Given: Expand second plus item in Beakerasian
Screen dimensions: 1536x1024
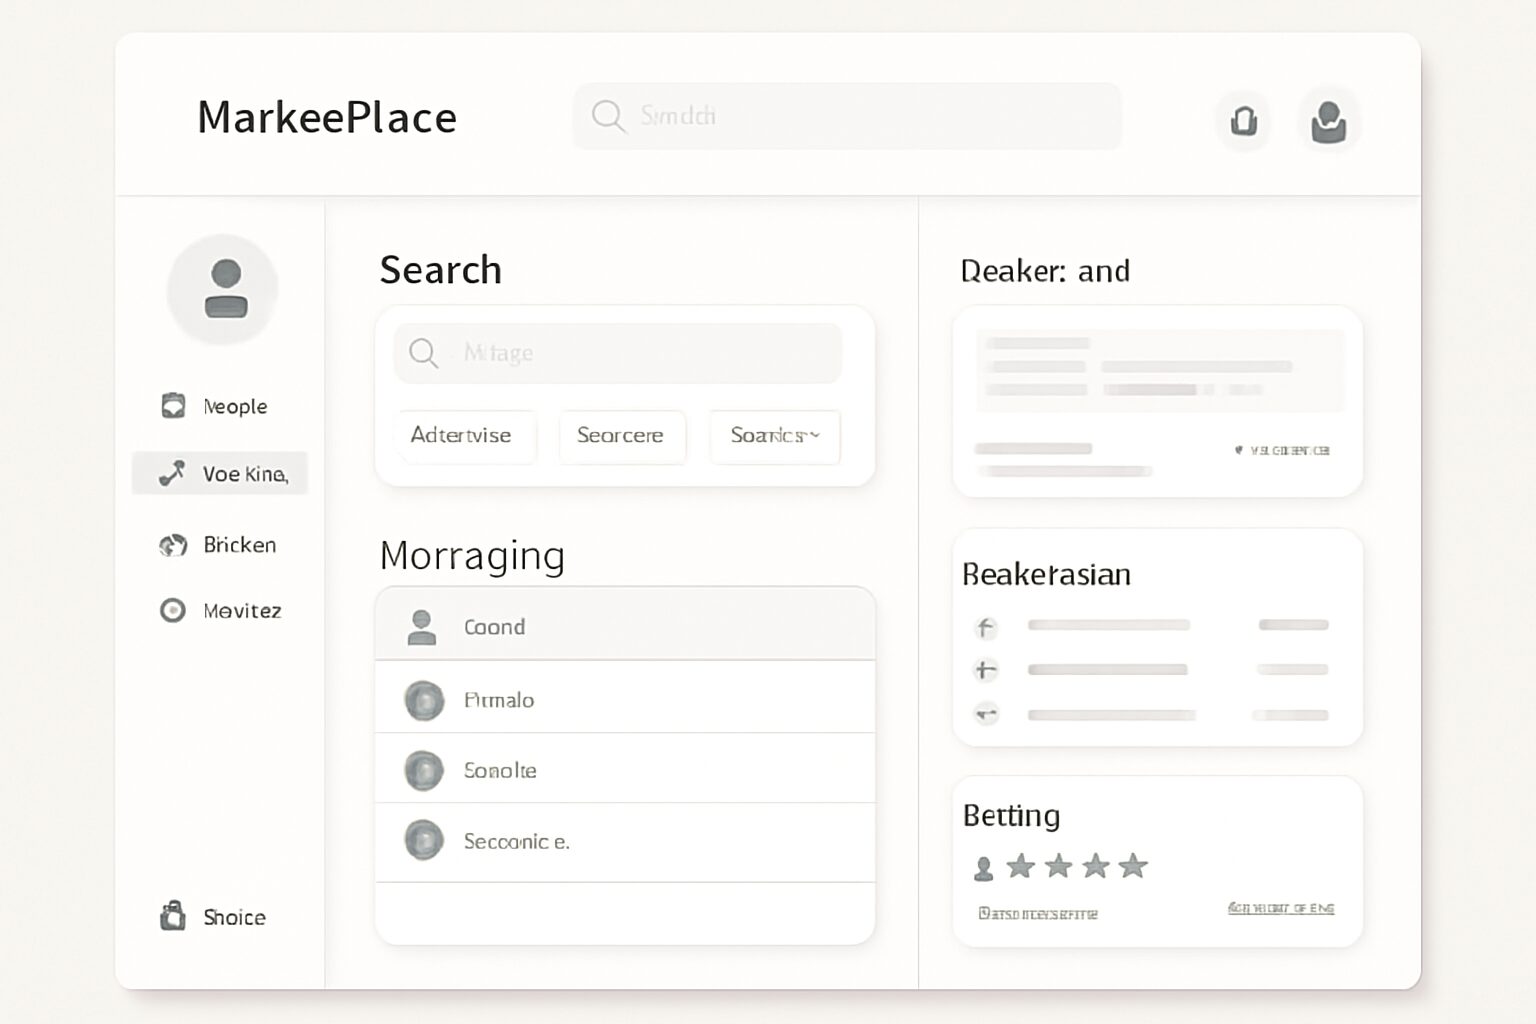Looking at the screenshot, I should pyautogui.click(x=985, y=670).
